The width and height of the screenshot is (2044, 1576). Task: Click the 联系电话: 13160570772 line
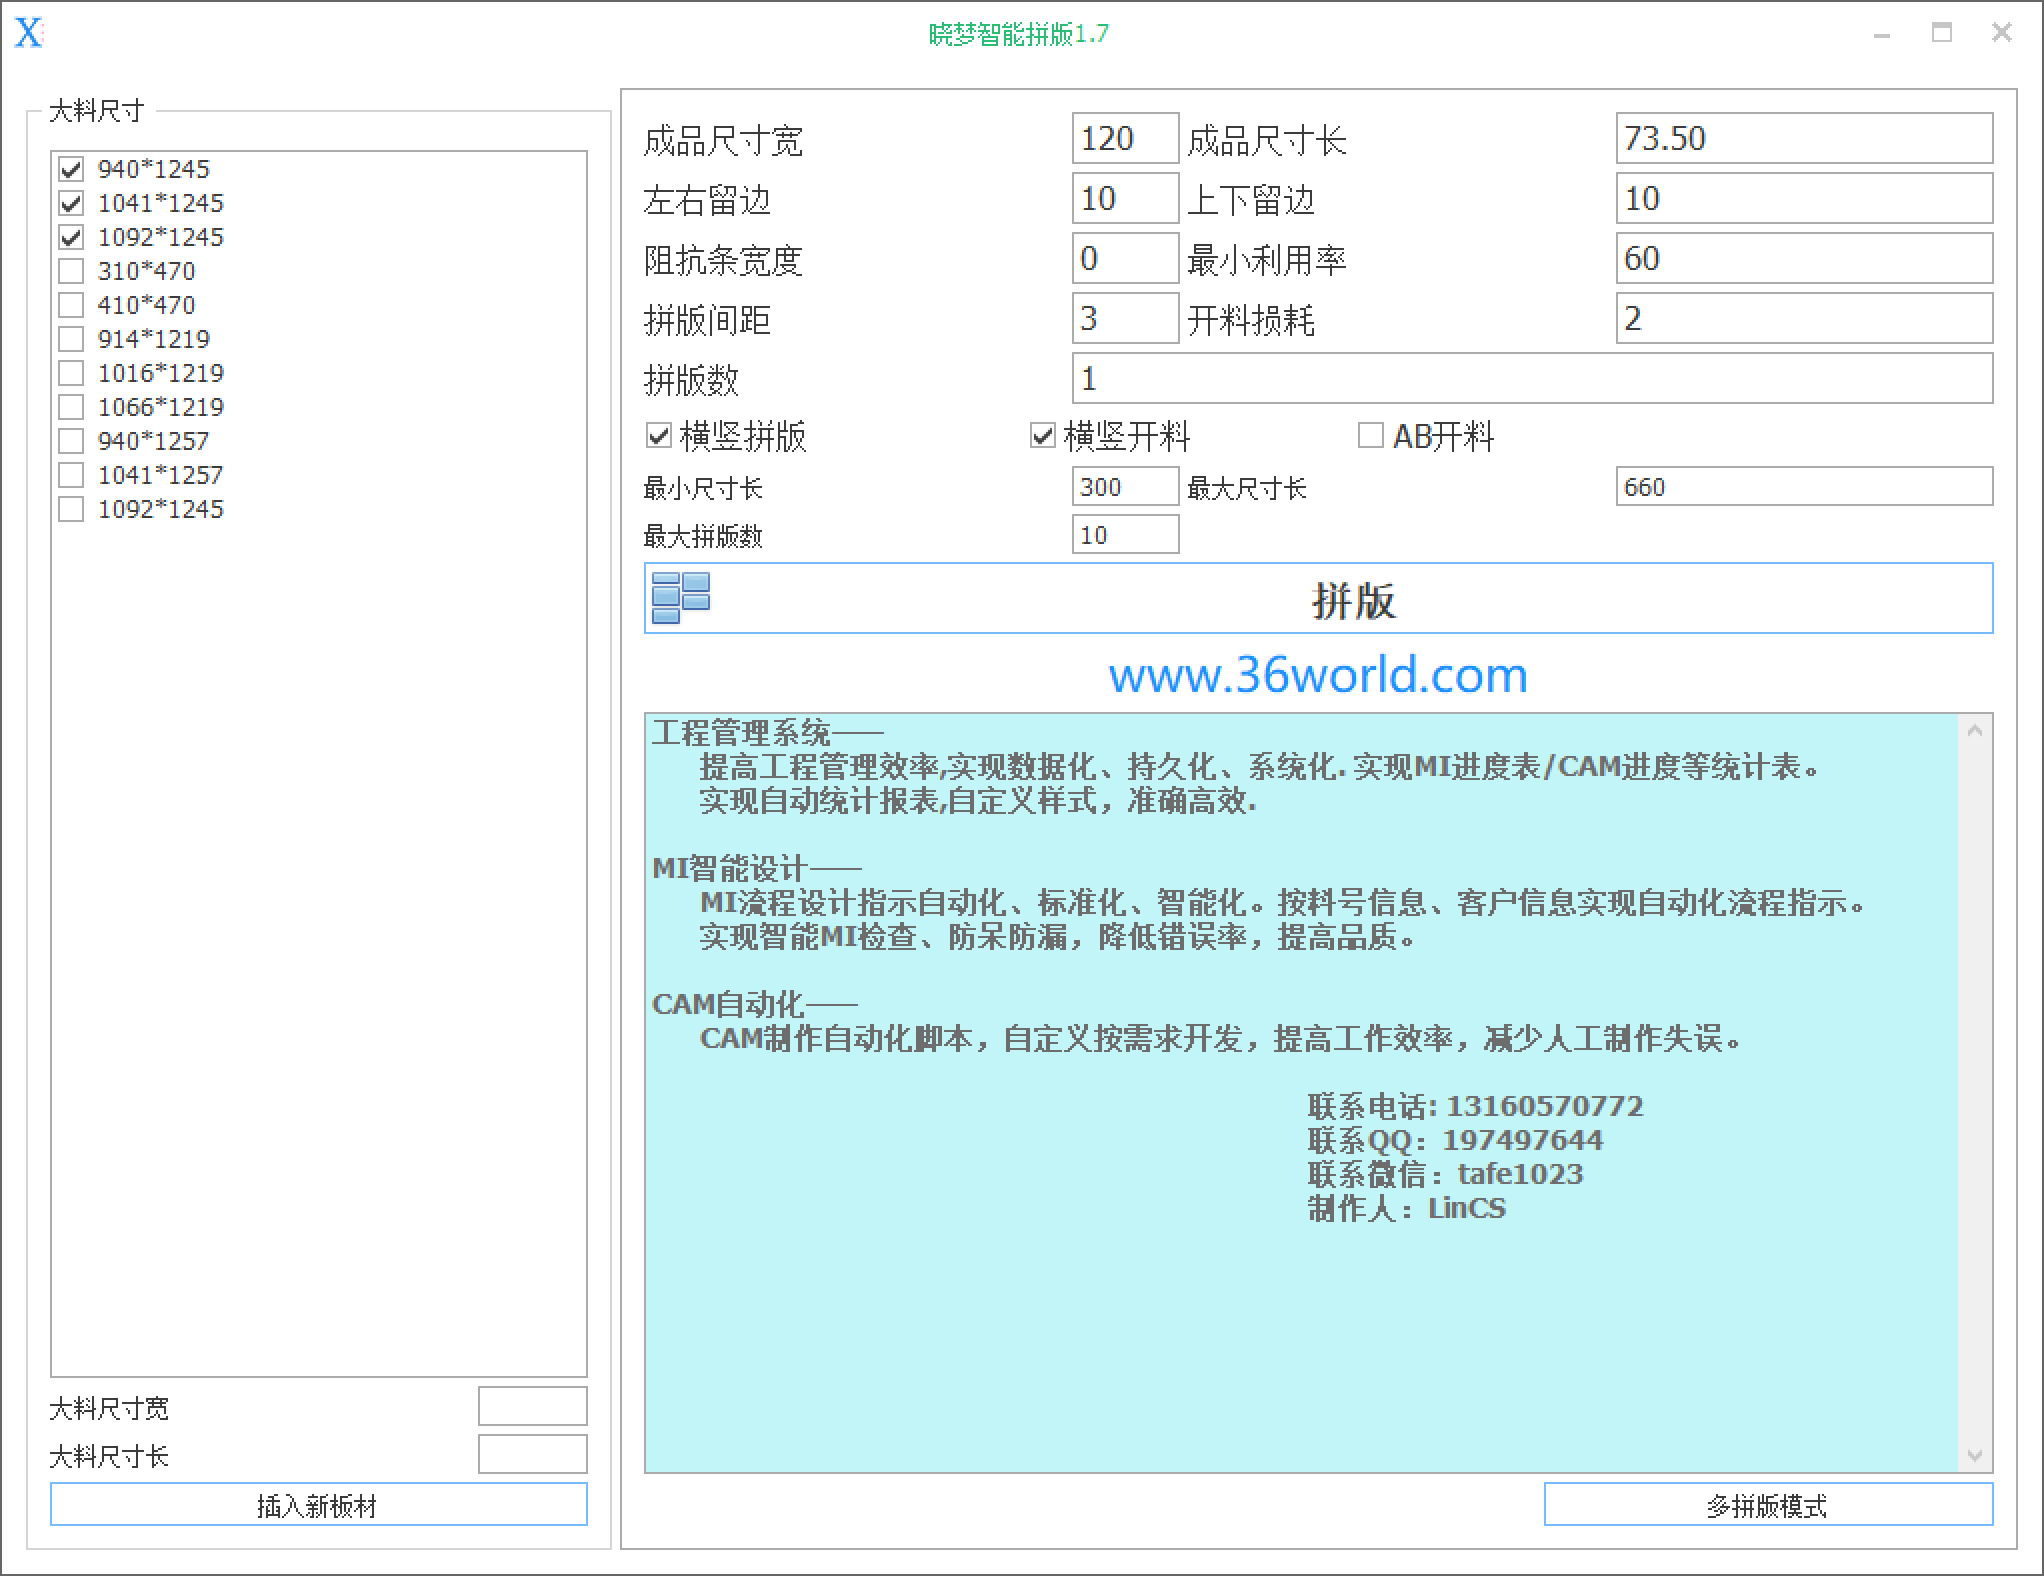(1475, 1106)
